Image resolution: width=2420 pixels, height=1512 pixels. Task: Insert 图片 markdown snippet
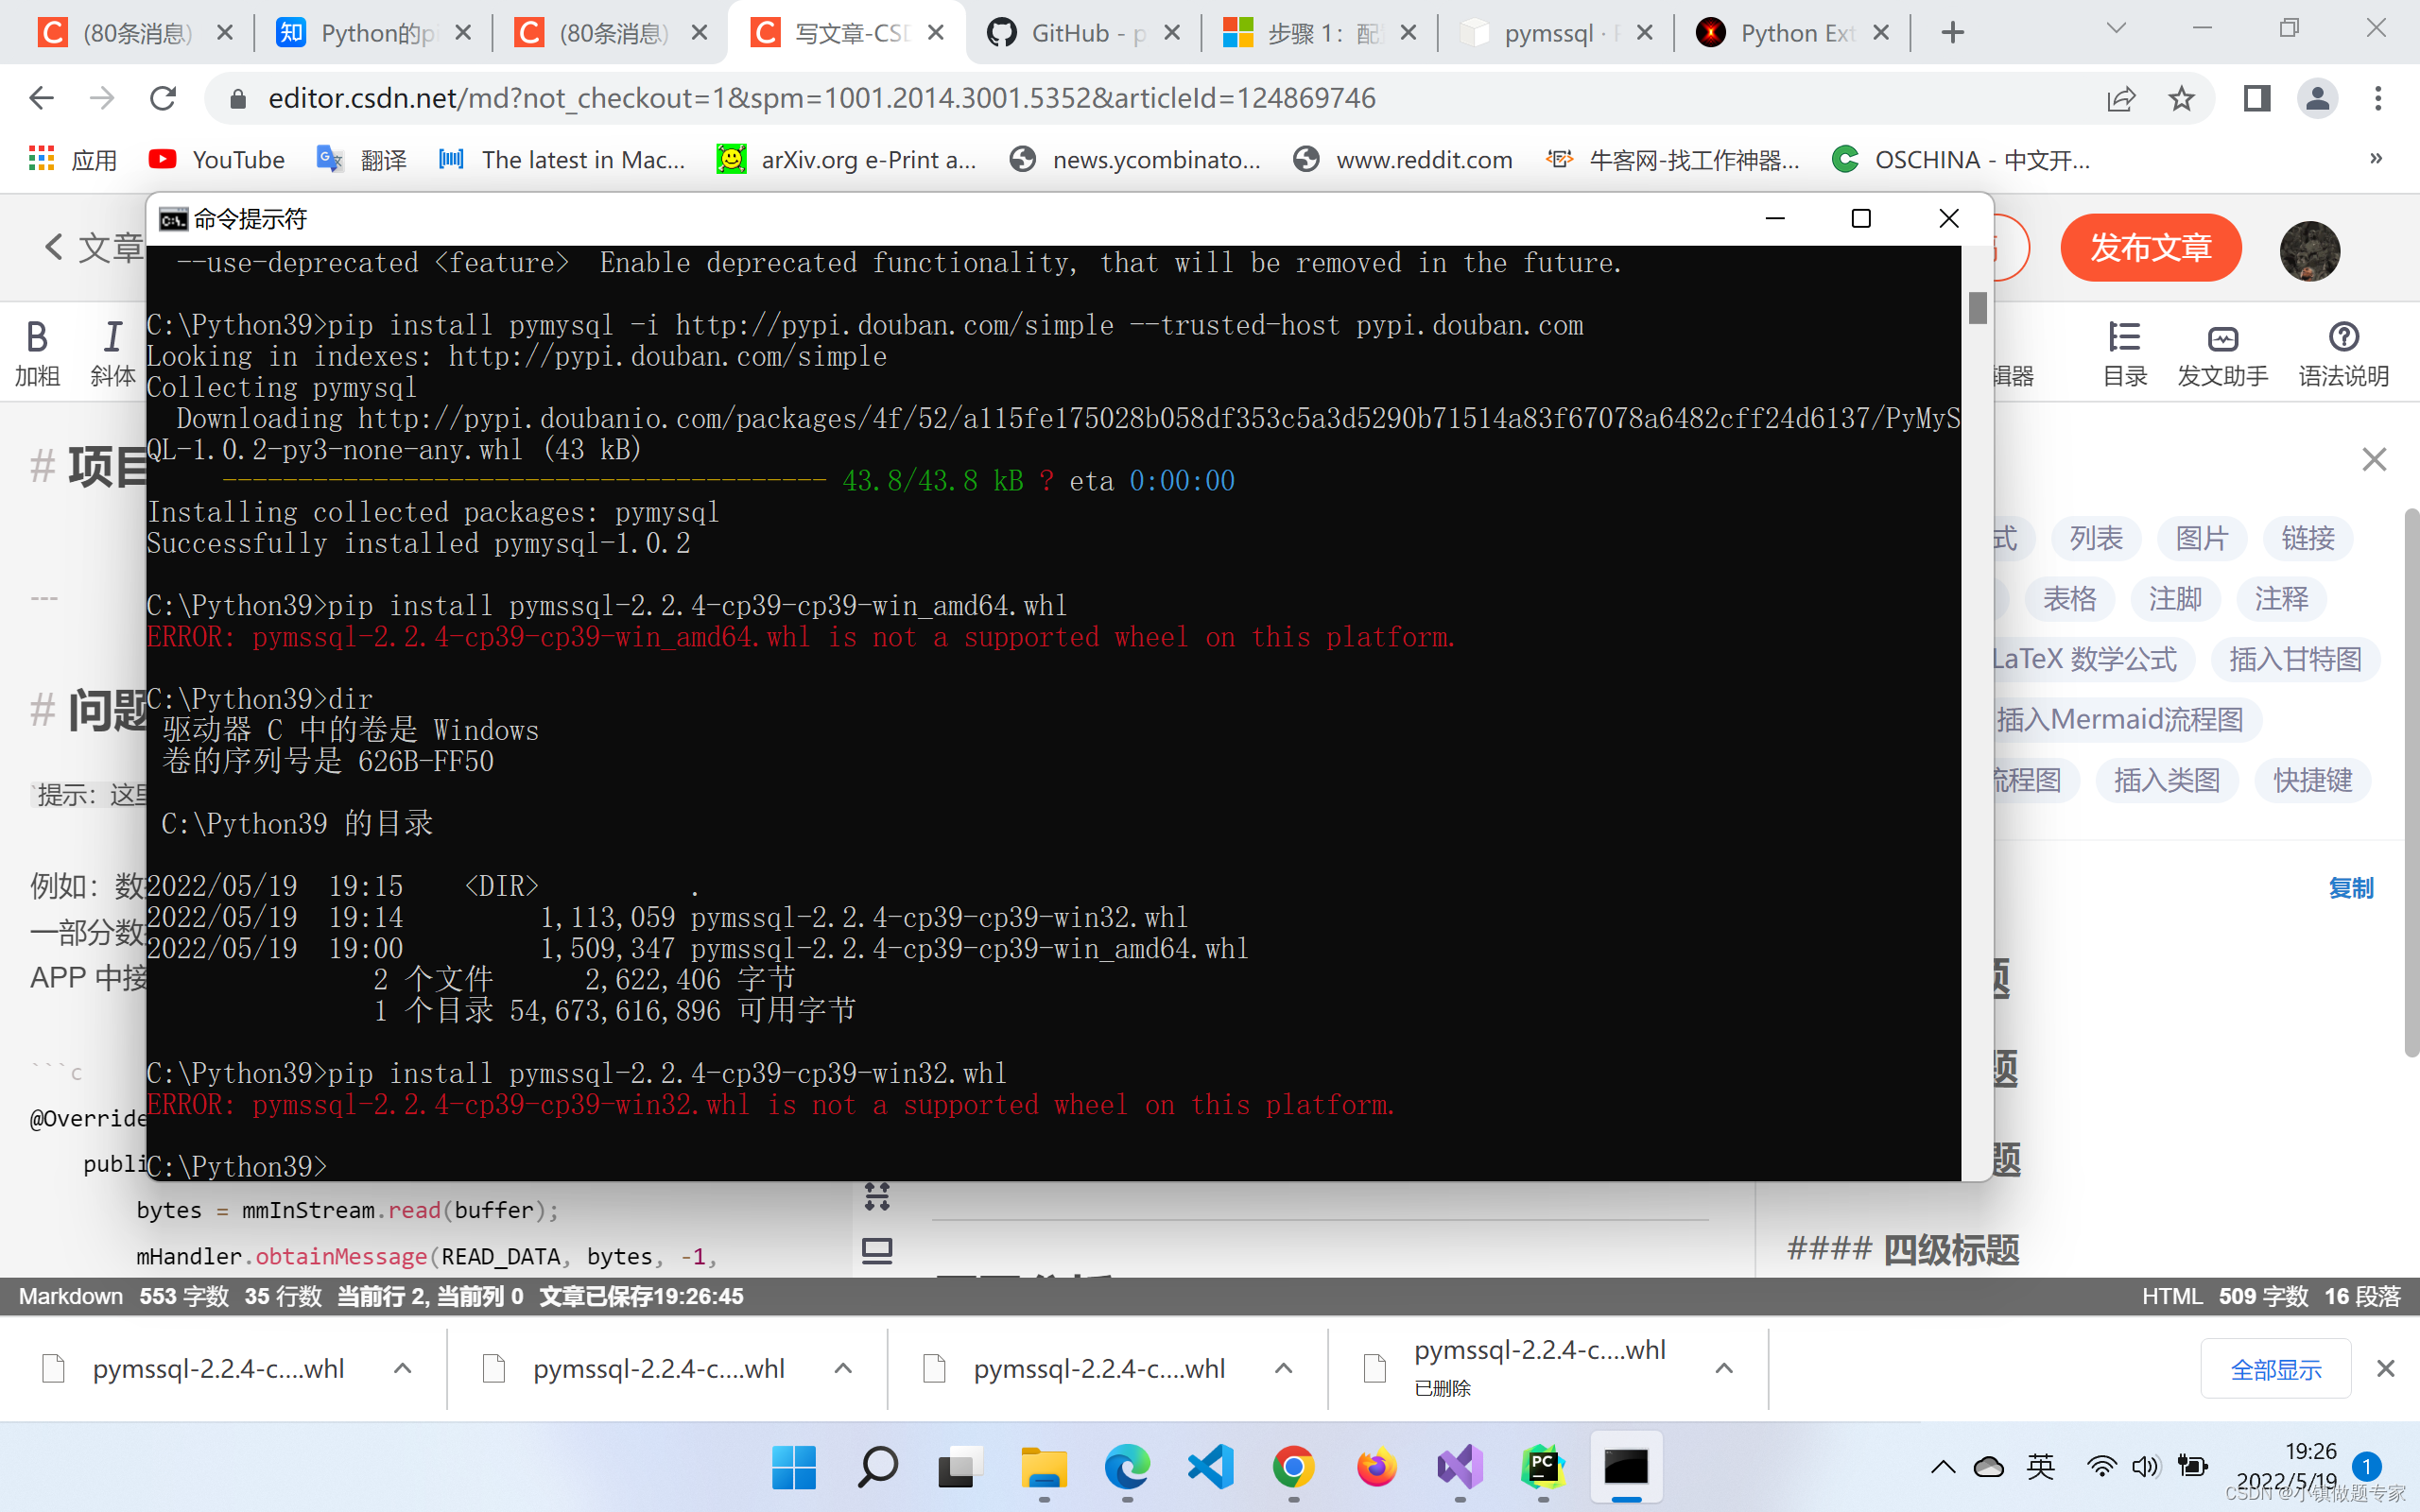point(2202,539)
